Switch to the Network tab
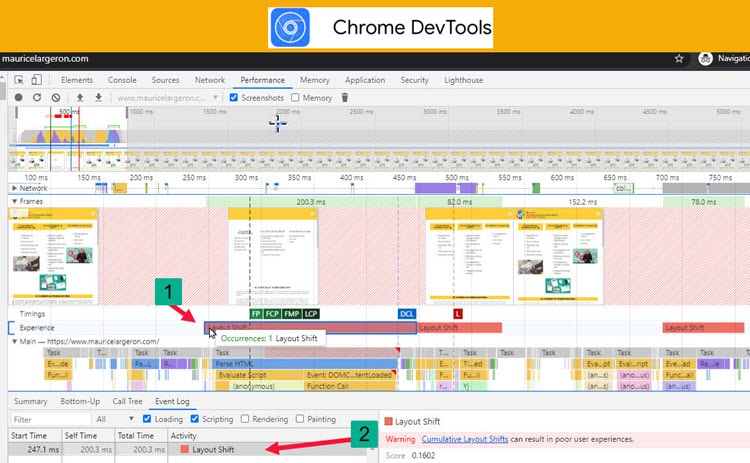The height and width of the screenshot is (463, 750). coord(210,80)
